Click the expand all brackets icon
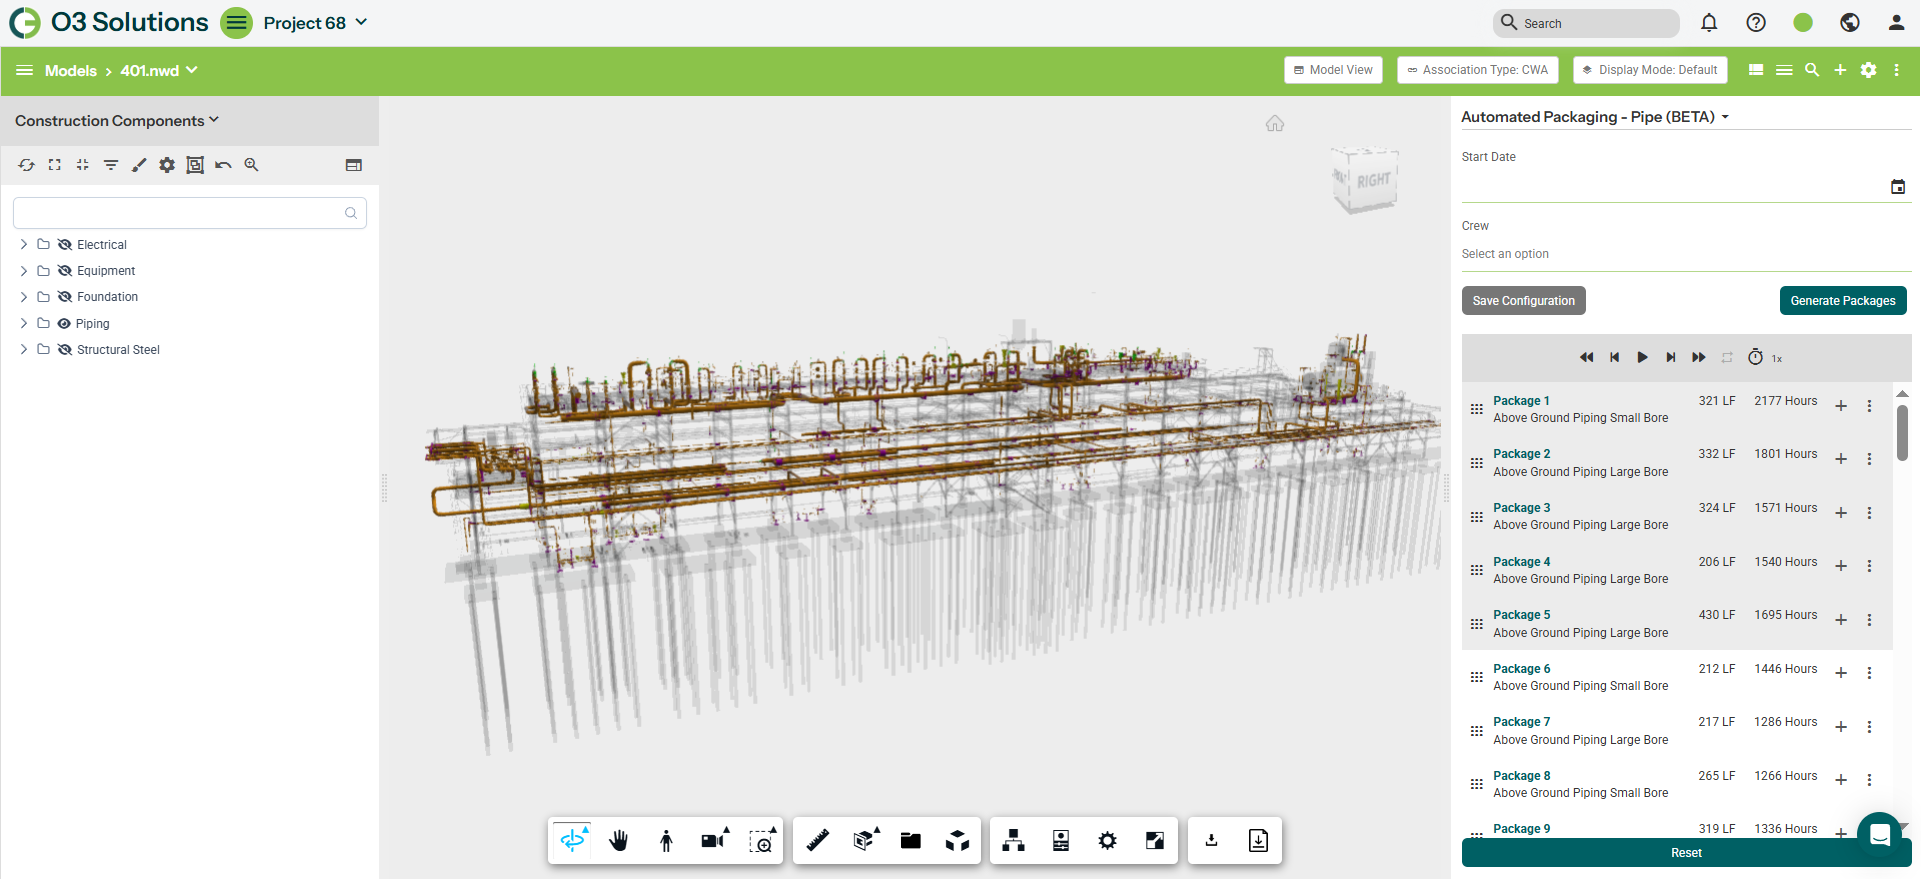The height and width of the screenshot is (879, 1921). (55, 165)
